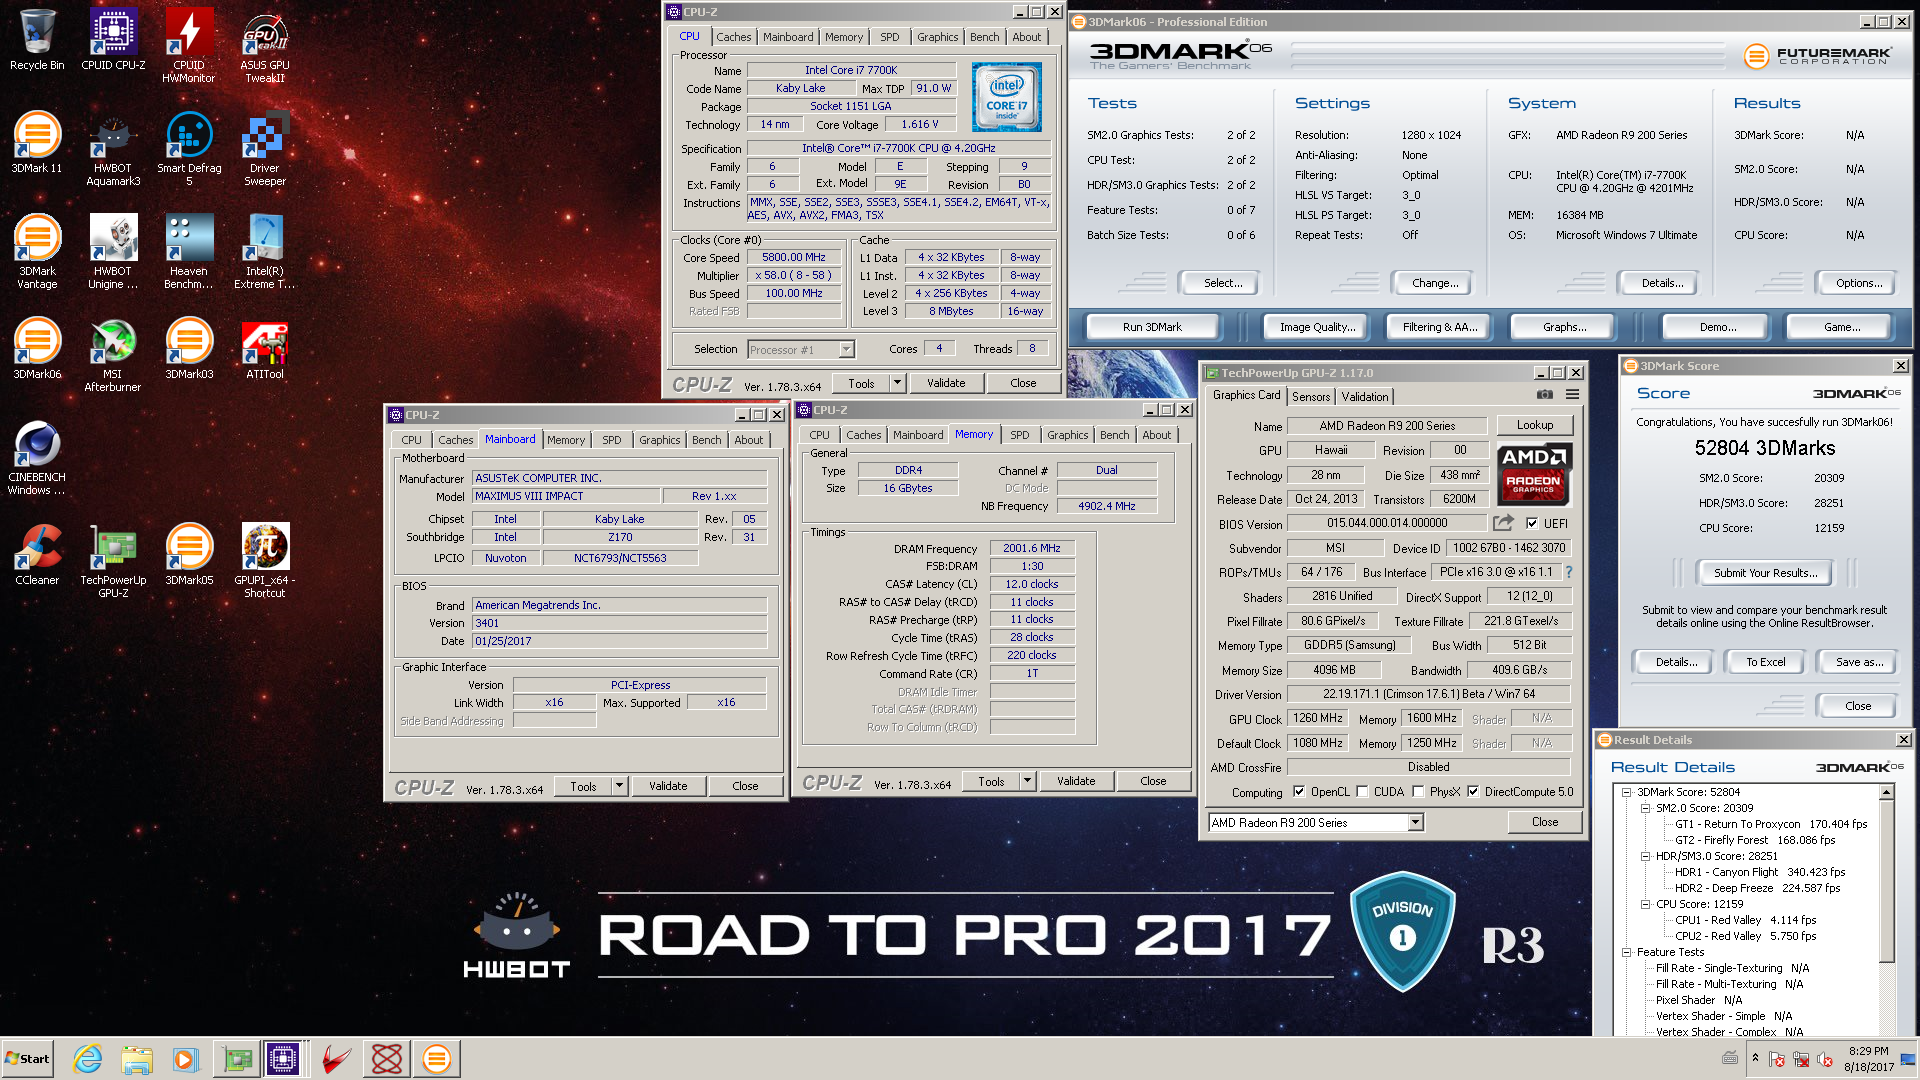Collapse Feature Tests tree node
Image resolution: width=1920 pixels, height=1080 pixels.
click(x=1627, y=952)
